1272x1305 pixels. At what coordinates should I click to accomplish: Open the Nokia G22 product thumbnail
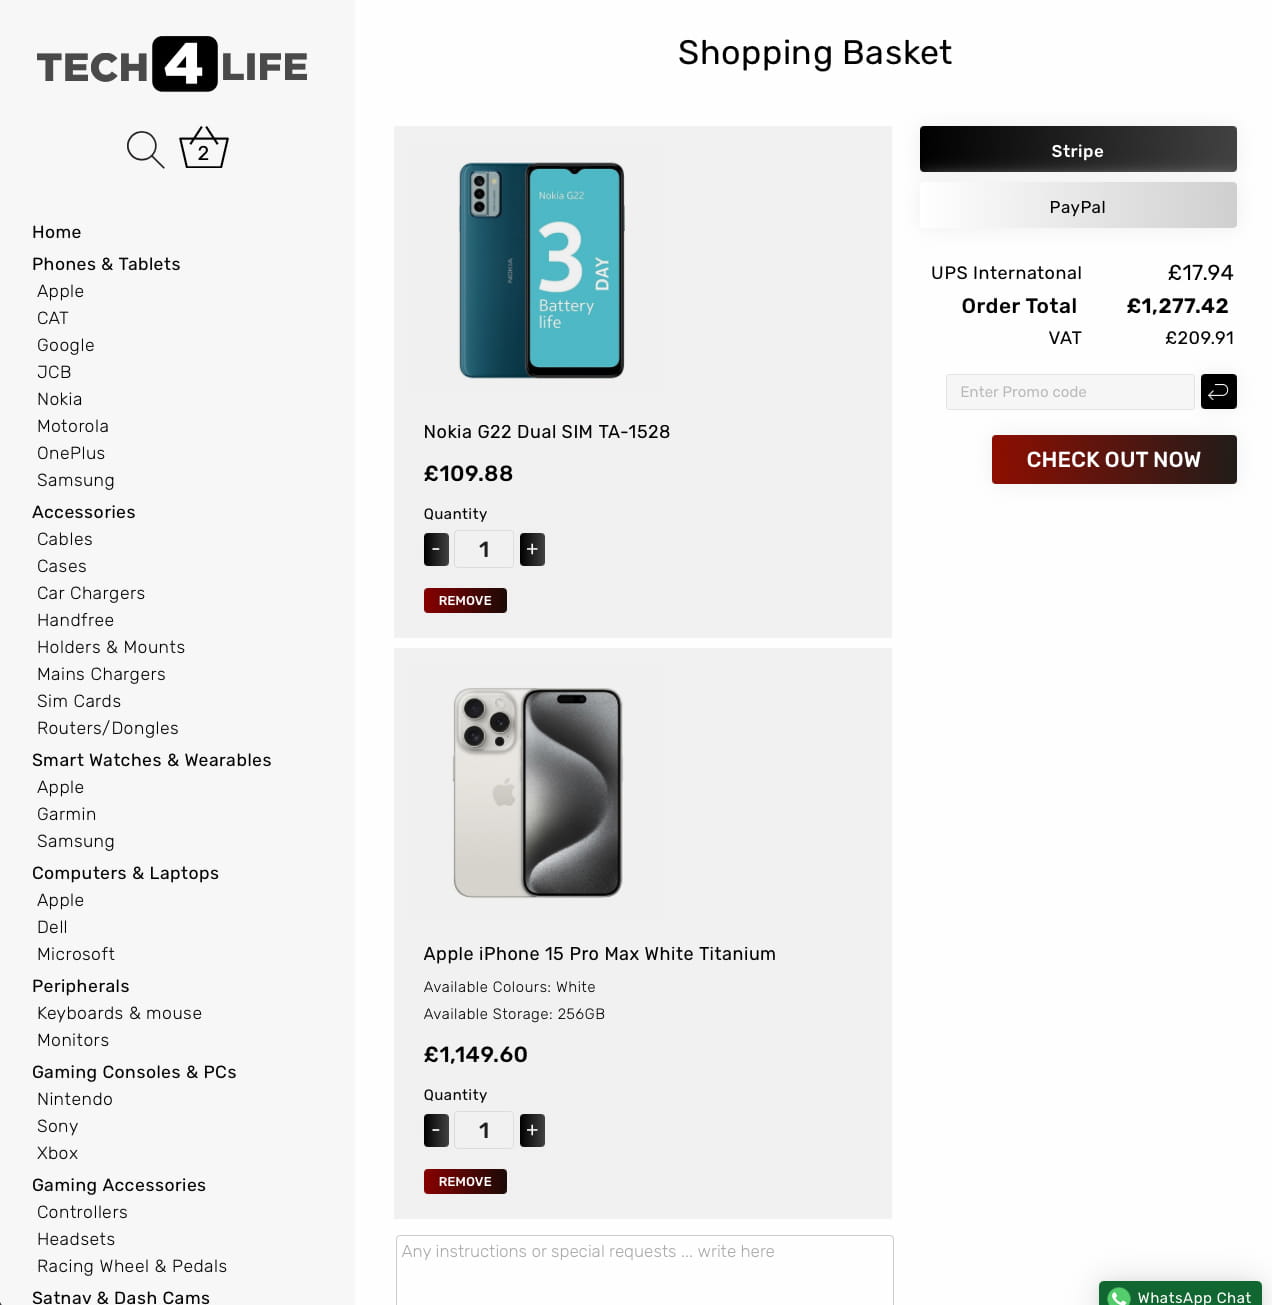point(541,270)
